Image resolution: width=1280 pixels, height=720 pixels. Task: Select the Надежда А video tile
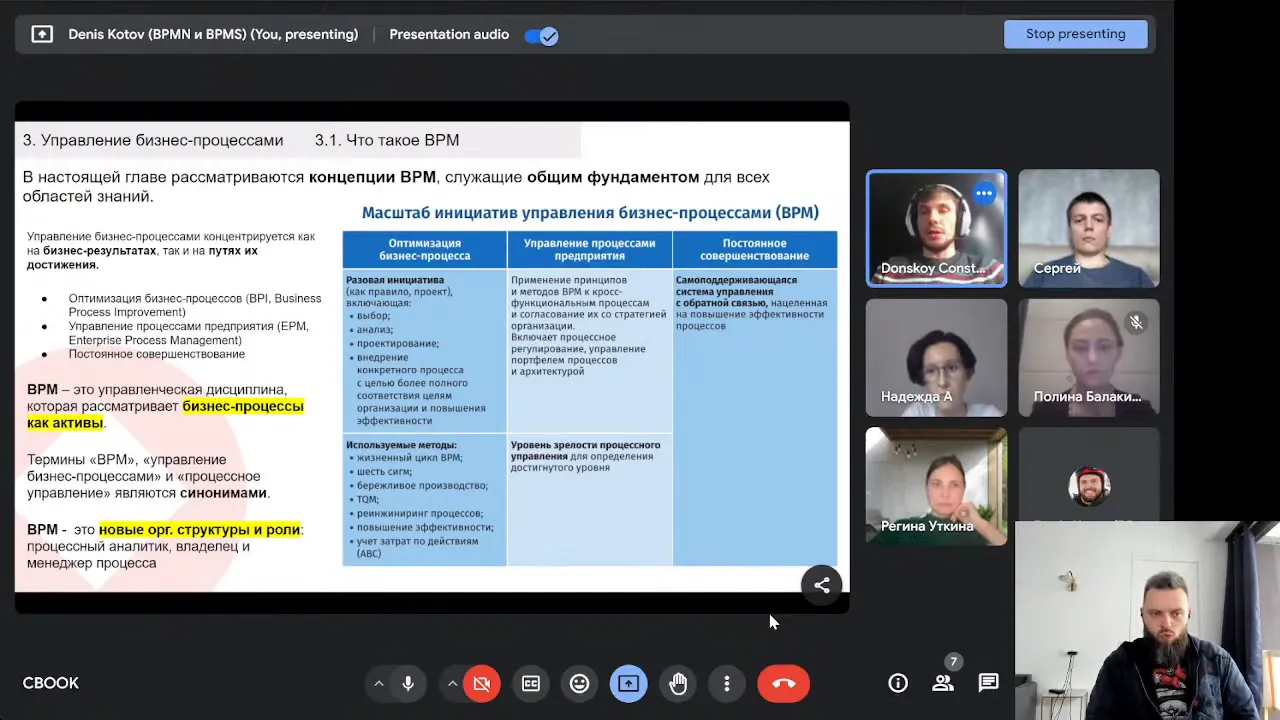pyautogui.click(x=936, y=357)
